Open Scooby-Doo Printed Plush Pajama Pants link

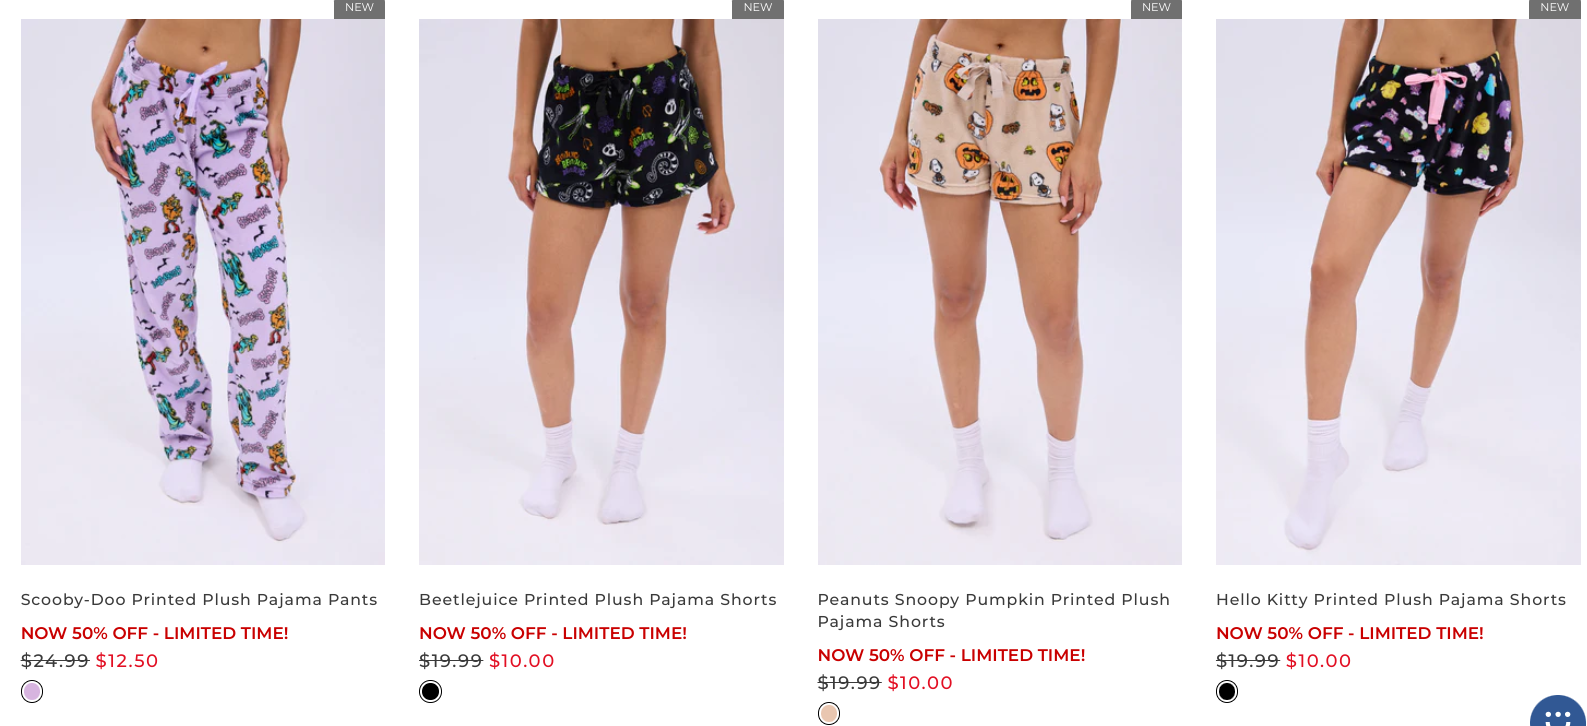(199, 600)
